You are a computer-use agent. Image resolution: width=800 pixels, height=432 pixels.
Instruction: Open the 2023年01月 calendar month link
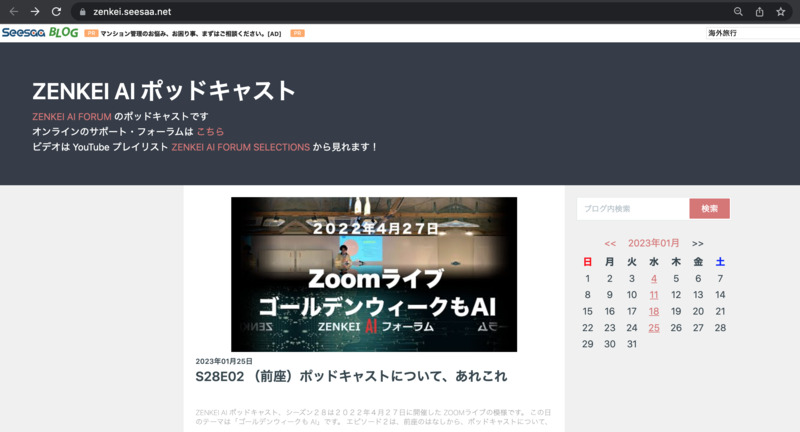[x=653, y=243]
